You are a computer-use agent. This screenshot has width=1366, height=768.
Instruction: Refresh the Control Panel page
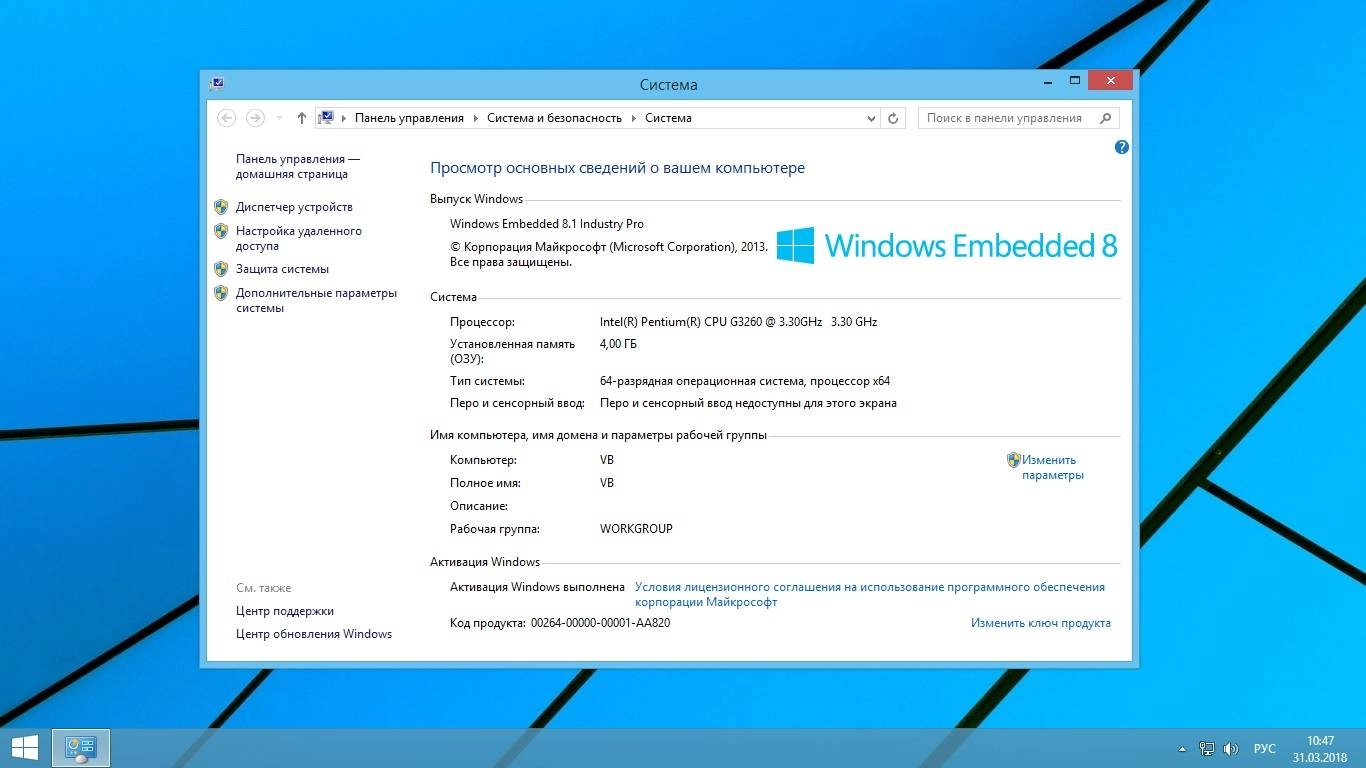[x=894, y=118]
